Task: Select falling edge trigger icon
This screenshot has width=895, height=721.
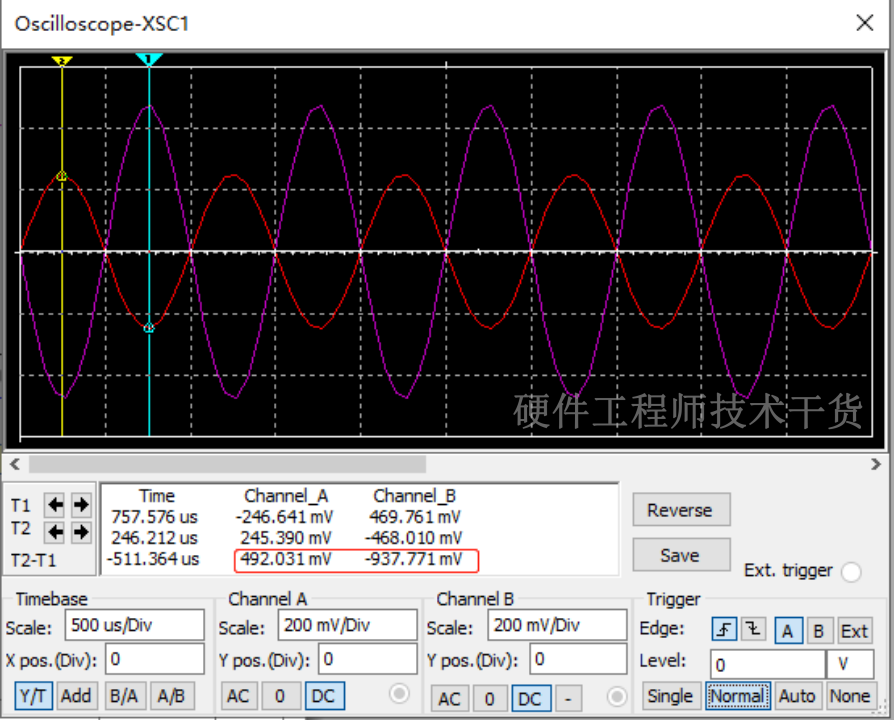Action: tap(754, 630)
